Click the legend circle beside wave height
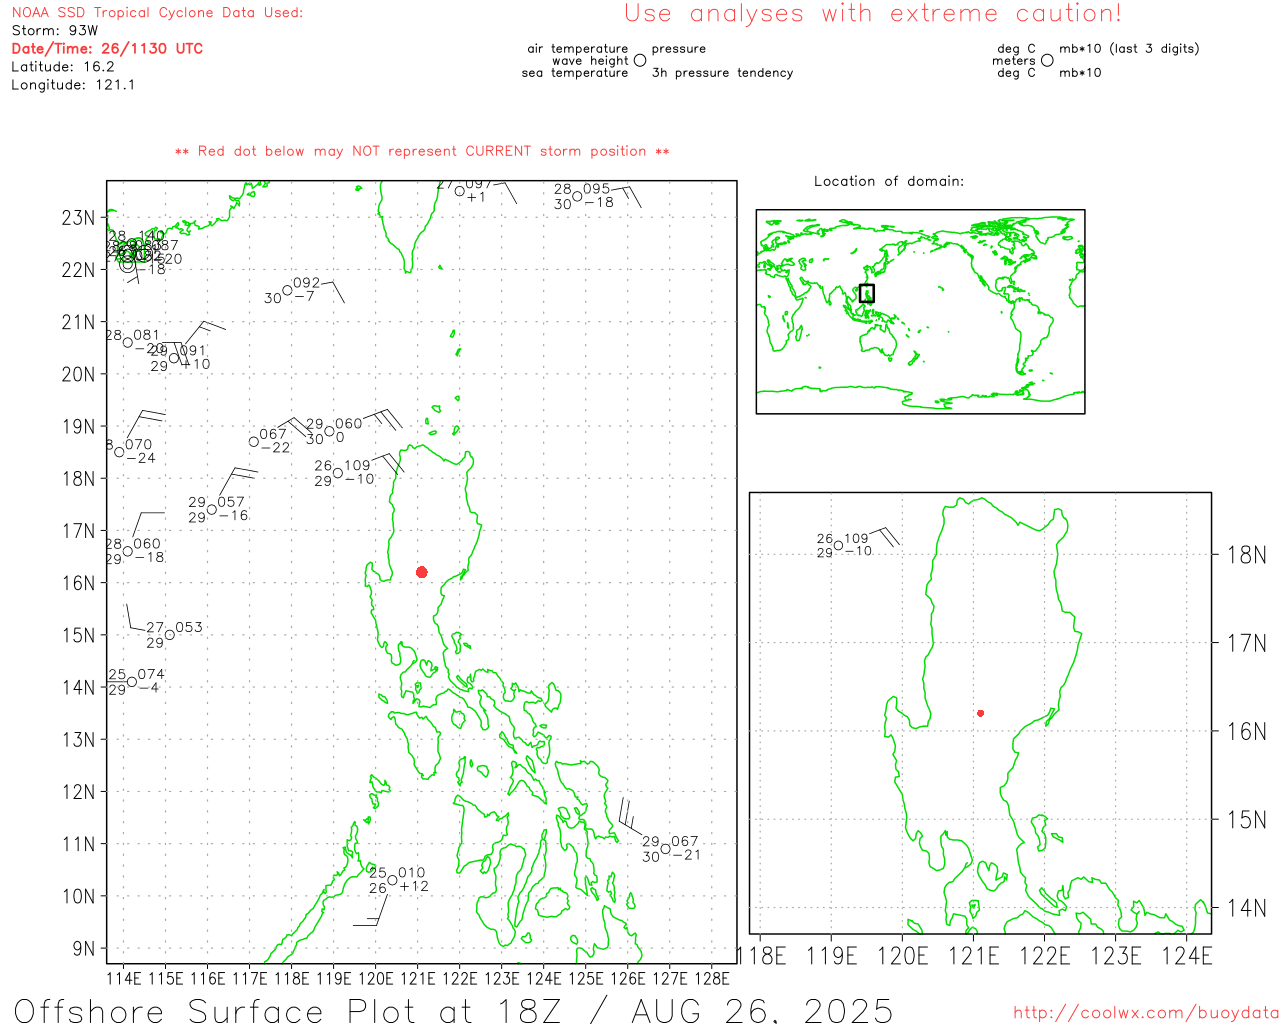Viewport: 1280px width, 1024px height. pos(640,60)
